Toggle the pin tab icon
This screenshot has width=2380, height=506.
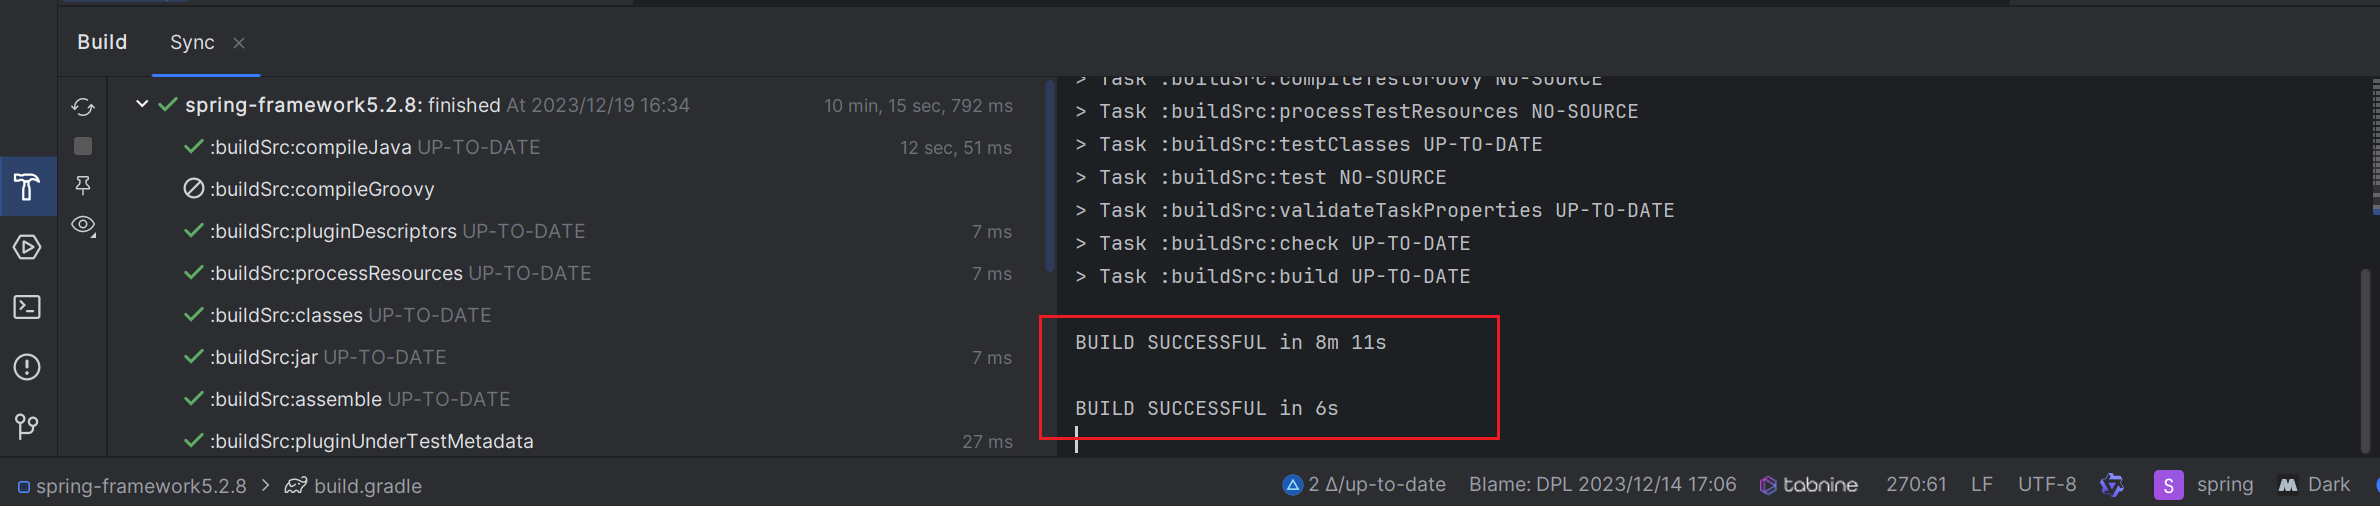(83, 185)
